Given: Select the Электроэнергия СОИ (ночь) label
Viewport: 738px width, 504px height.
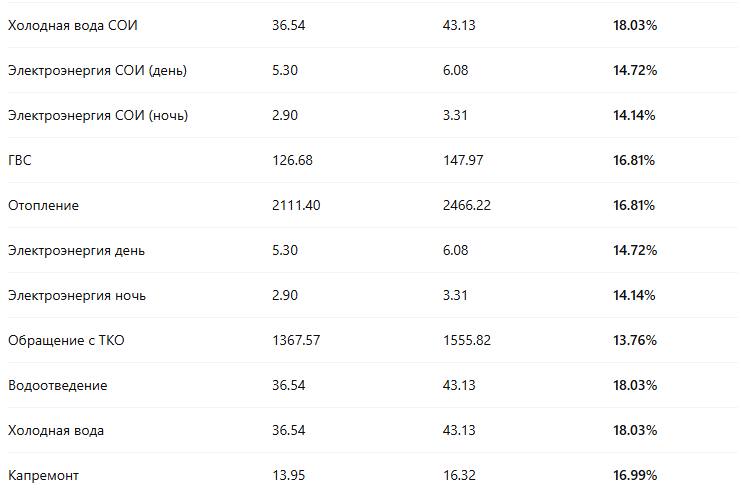Looking at the screenshot, I should tap(98, 116).
